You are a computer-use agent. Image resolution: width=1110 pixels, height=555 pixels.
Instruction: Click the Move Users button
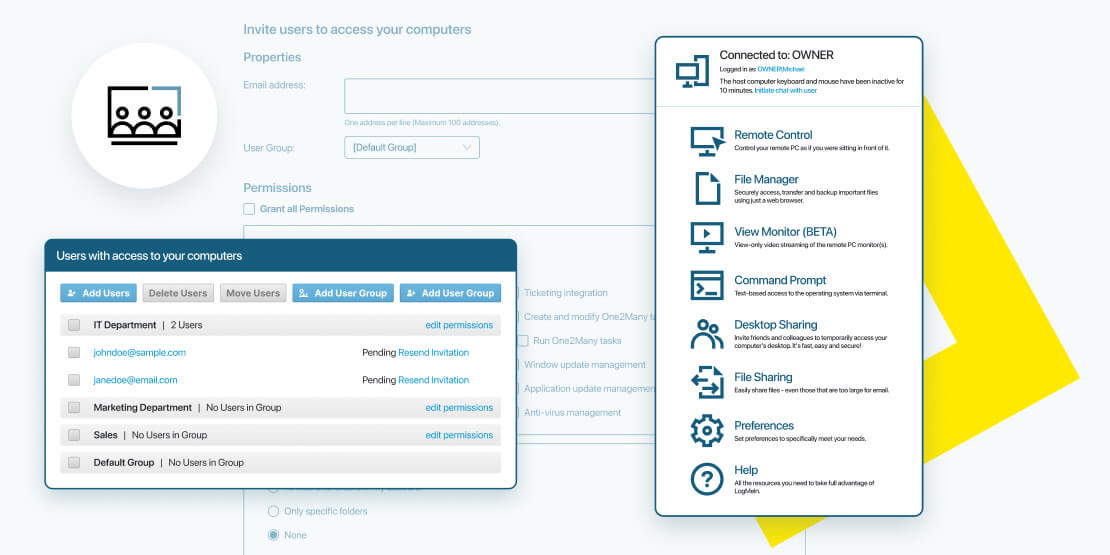coord(253,293)
